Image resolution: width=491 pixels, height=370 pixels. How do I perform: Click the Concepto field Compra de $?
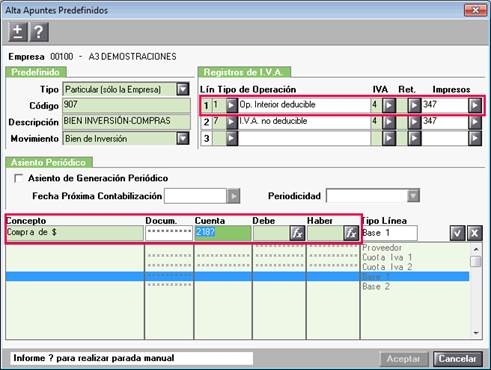[x=75, y=233]
